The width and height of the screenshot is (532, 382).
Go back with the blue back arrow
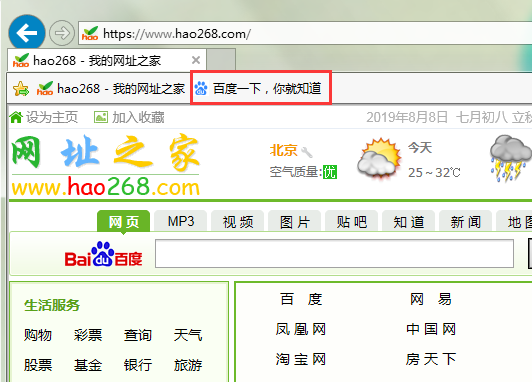pos(27,33)
